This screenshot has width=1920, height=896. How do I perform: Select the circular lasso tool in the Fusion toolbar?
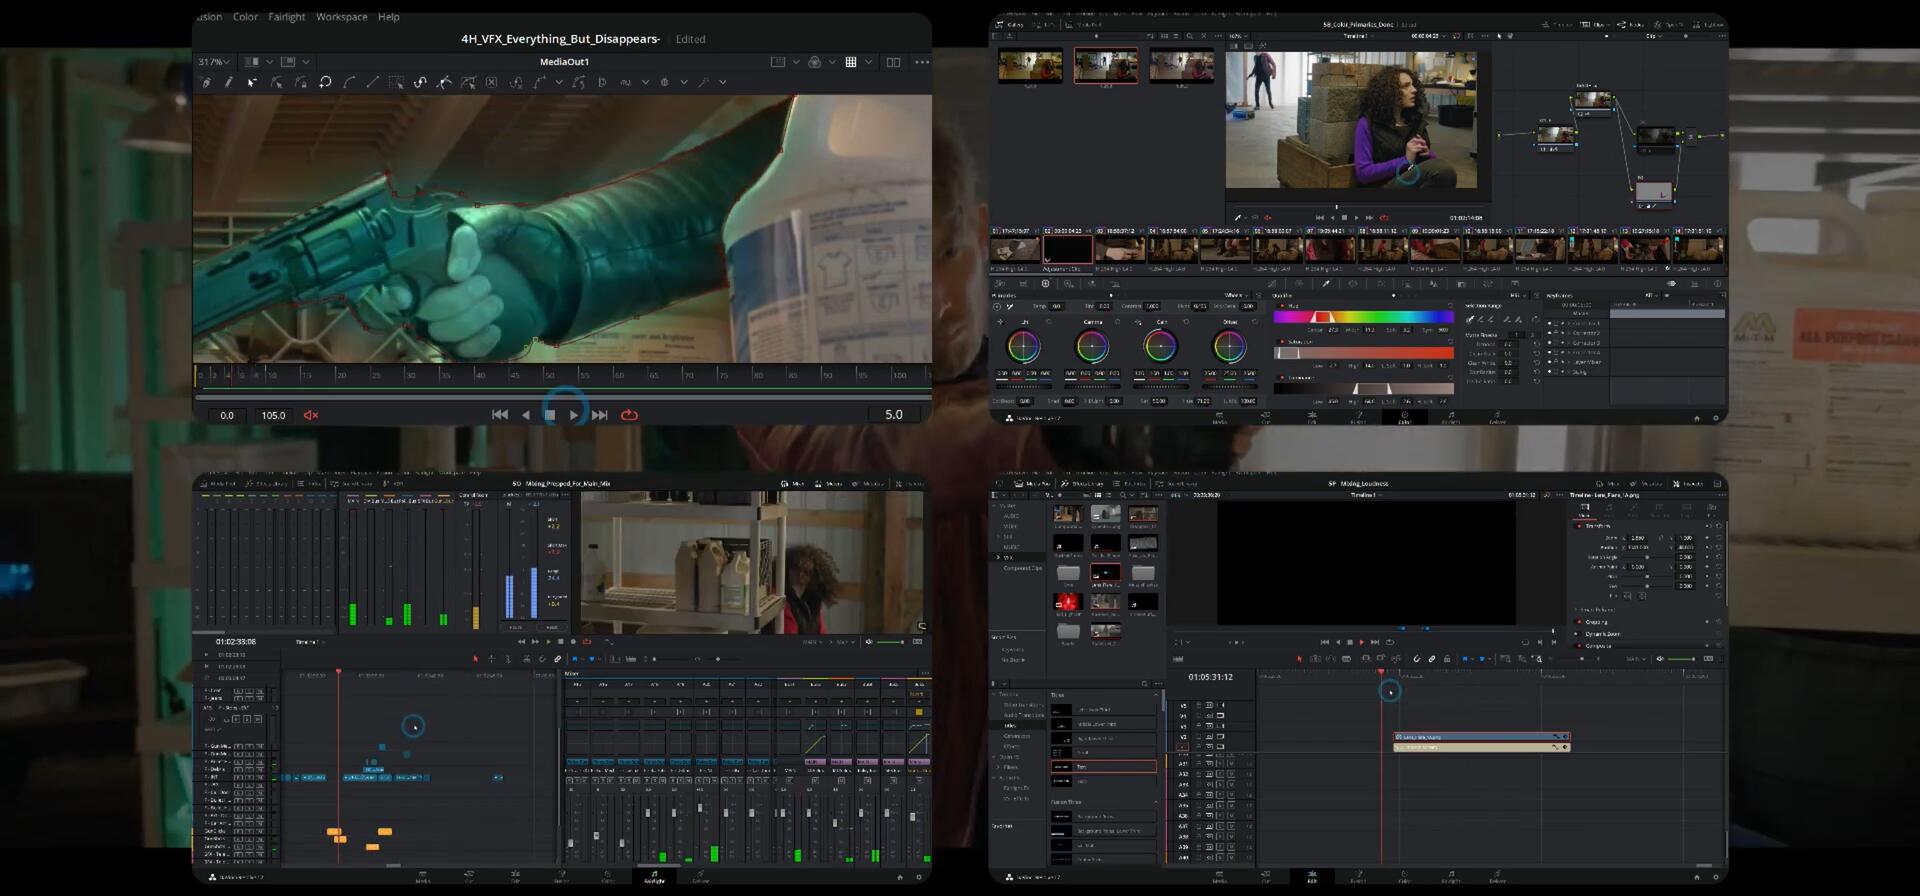point(325,83)
